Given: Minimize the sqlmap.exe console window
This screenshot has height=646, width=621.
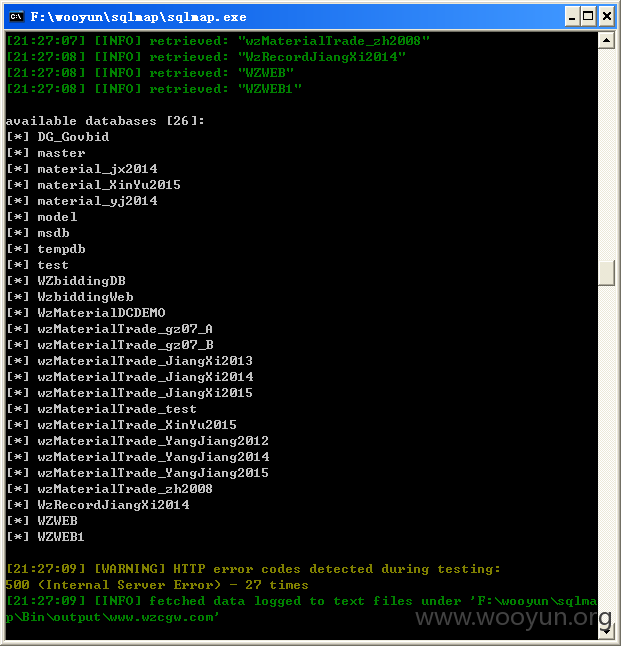Looking at the screenshot, I should pos(572,17).
